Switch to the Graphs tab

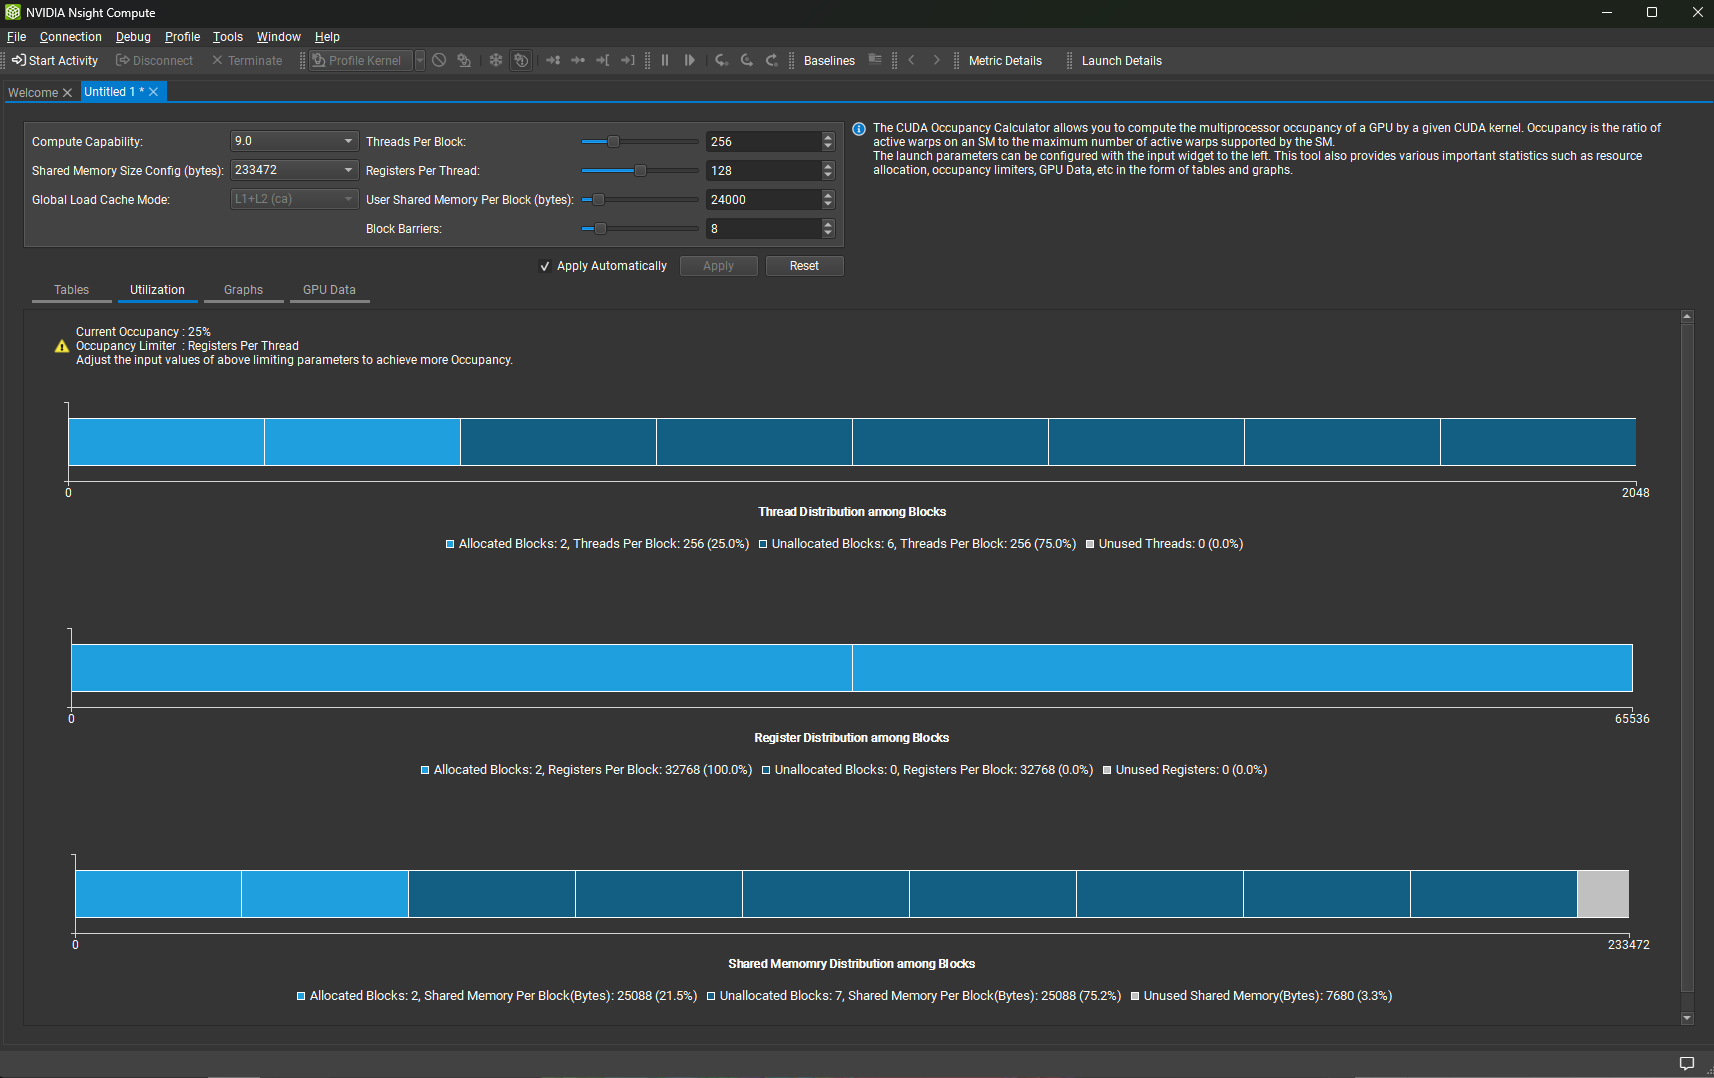[x=243, y=290]
